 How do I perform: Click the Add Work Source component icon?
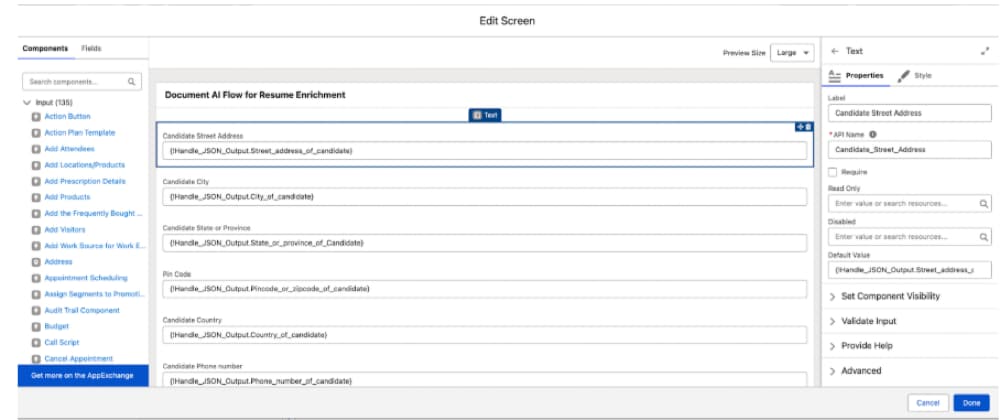(36, 246)
